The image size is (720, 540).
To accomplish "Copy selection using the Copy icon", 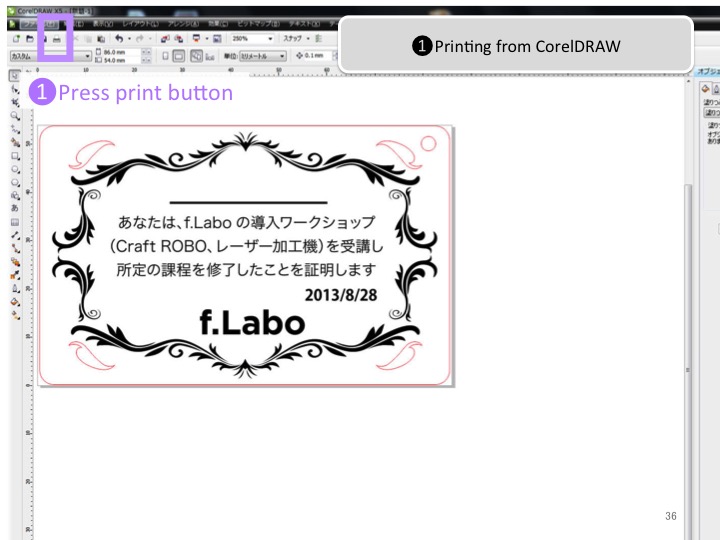I will (x=89, y=39).
